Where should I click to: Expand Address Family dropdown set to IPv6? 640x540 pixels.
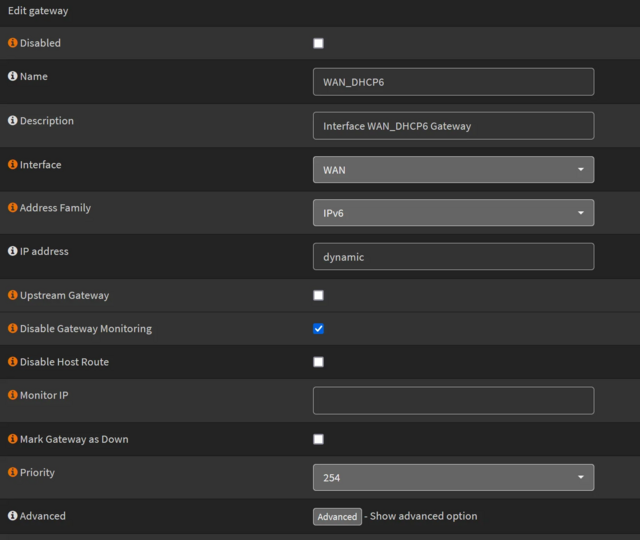(x=453, y=213)
